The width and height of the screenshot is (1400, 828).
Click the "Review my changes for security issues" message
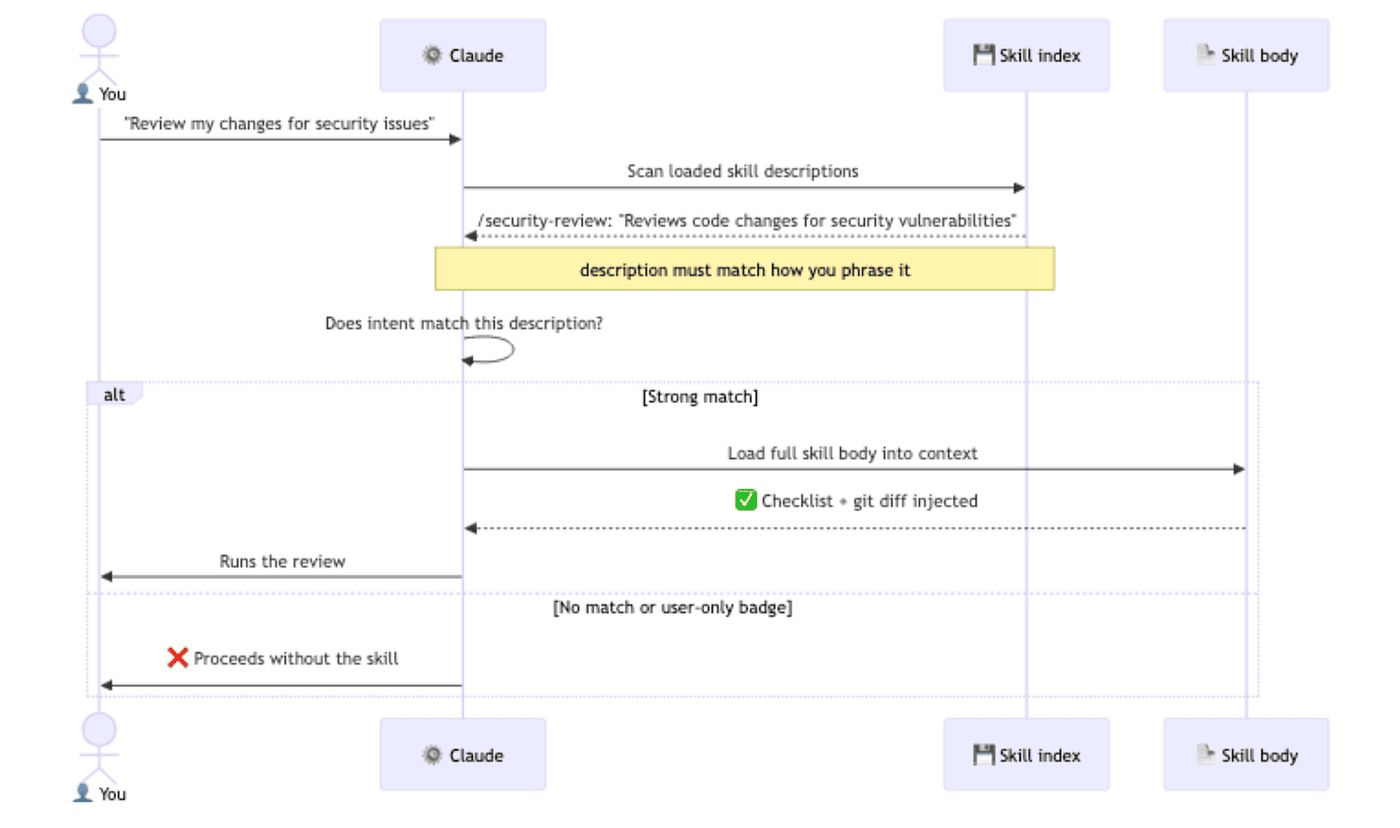click(279, 123)
